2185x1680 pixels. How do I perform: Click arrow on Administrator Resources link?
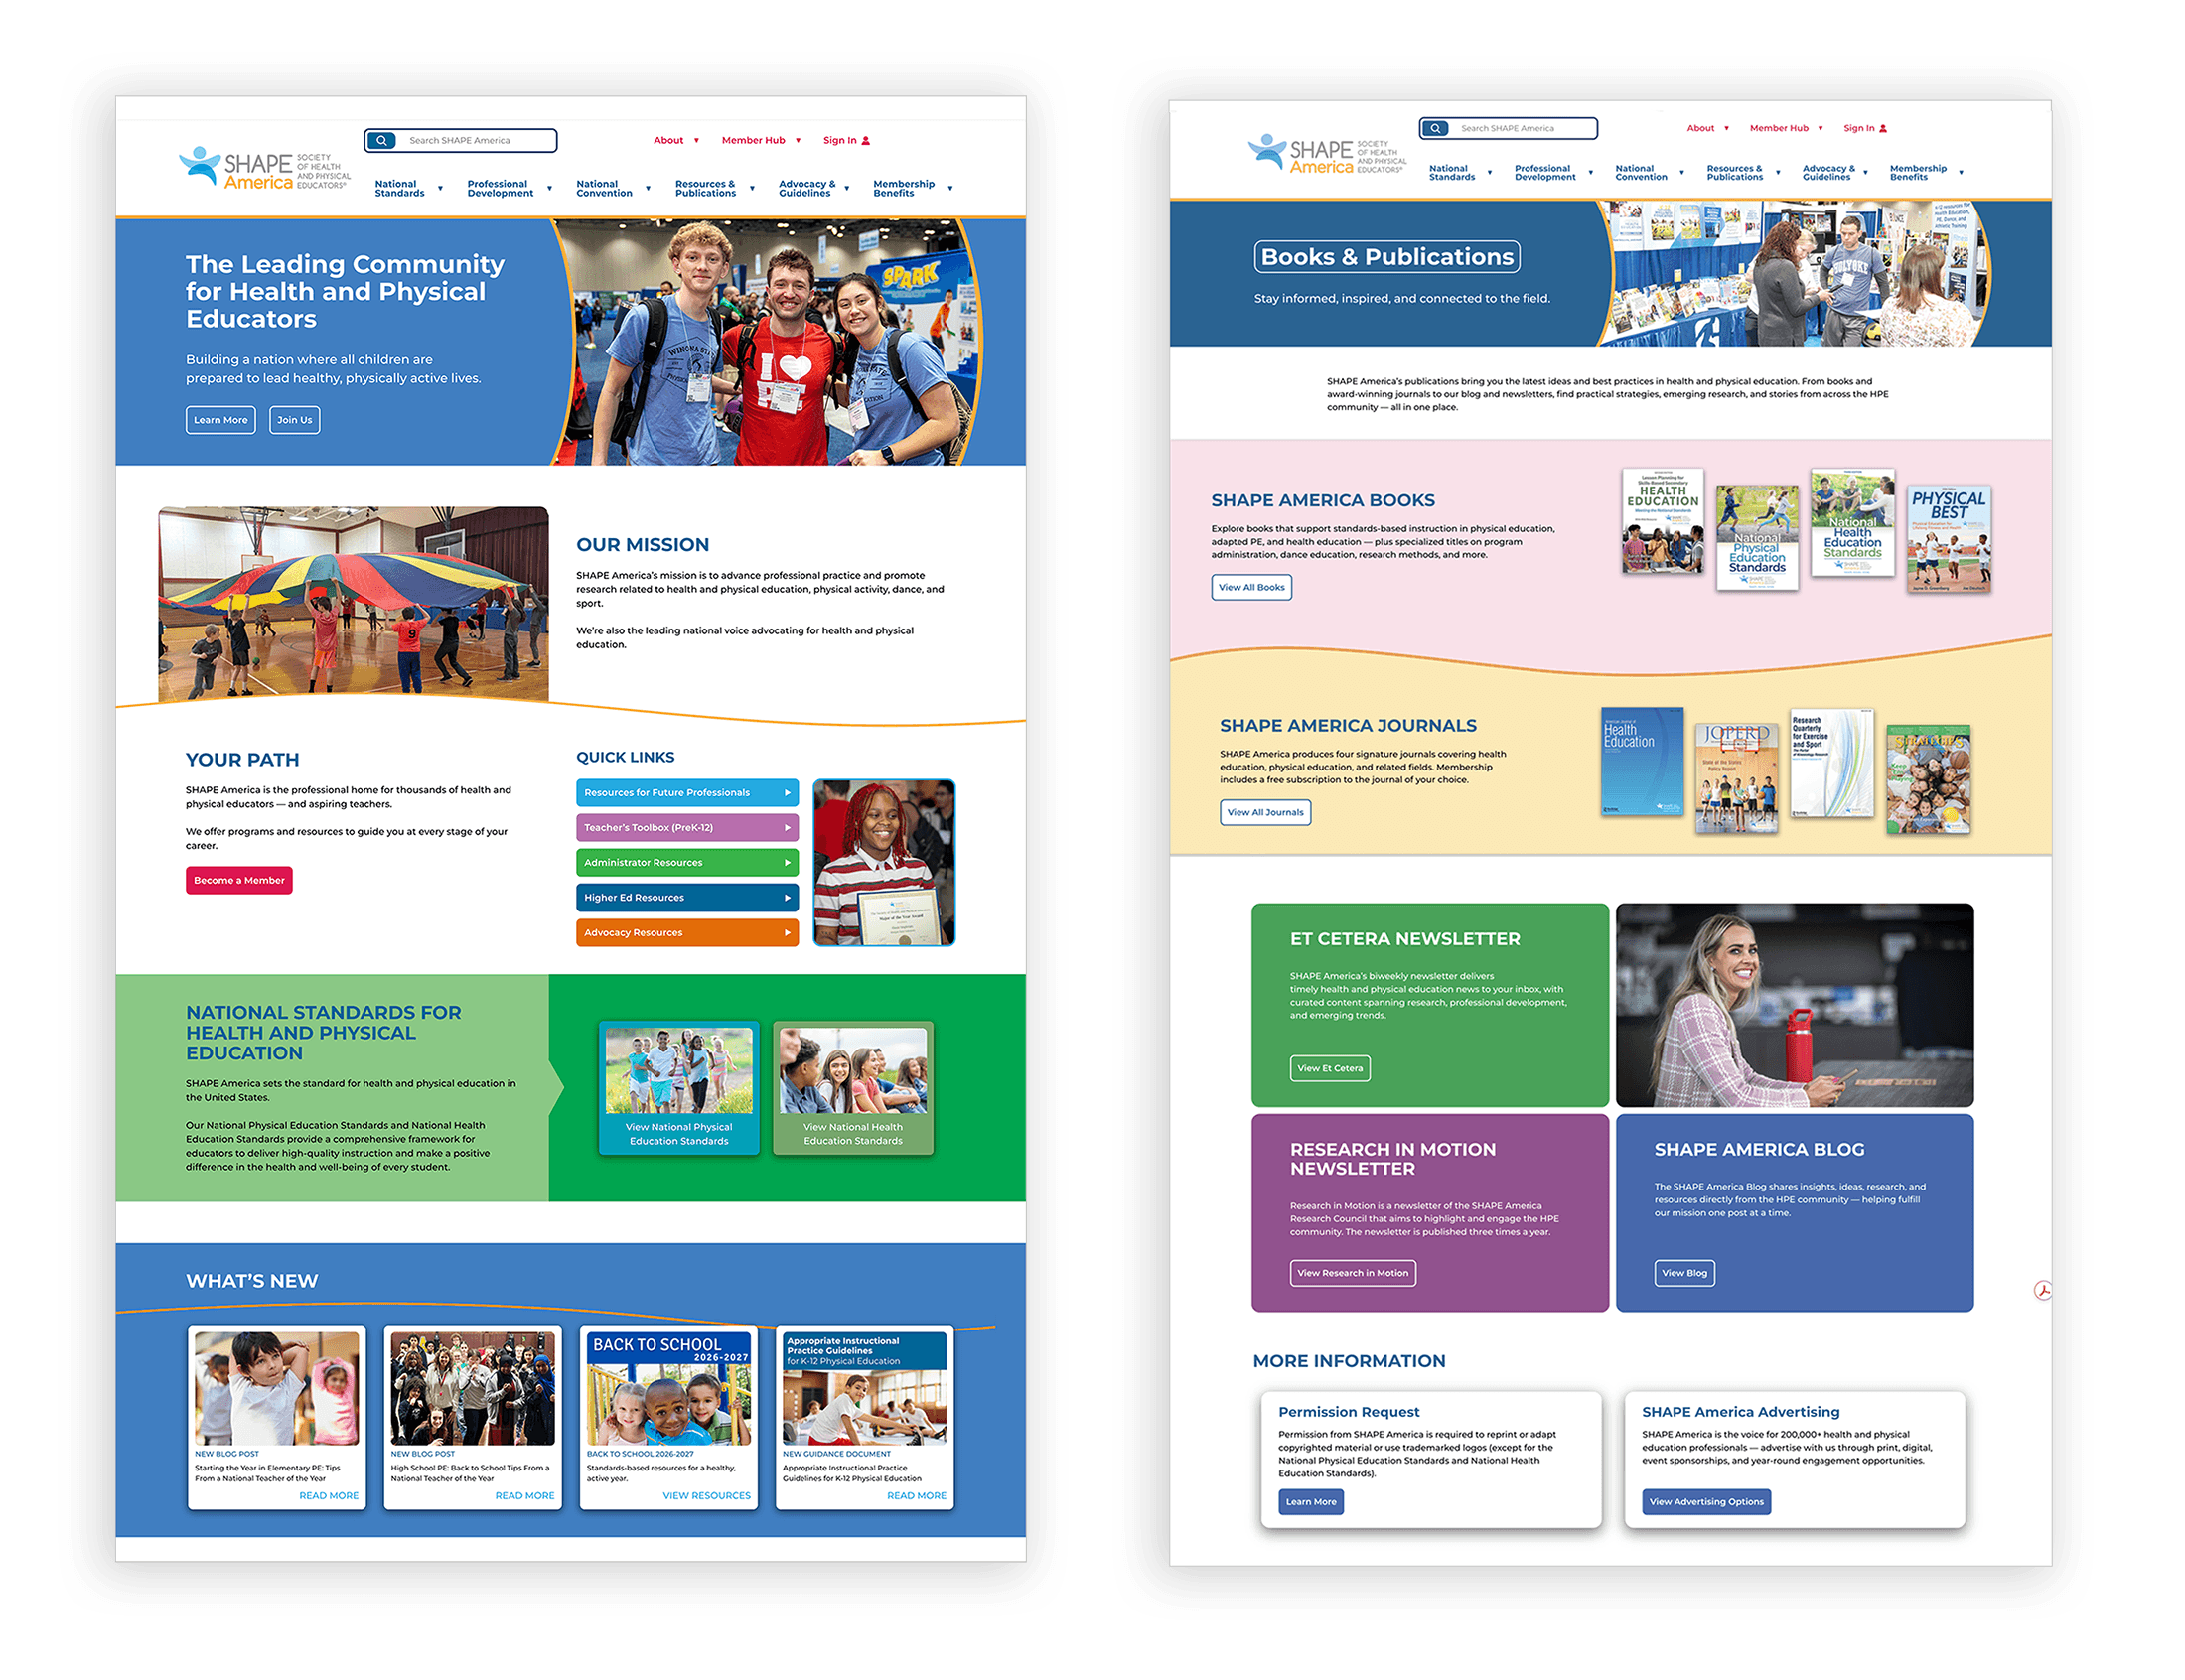(x=787, y=863)
